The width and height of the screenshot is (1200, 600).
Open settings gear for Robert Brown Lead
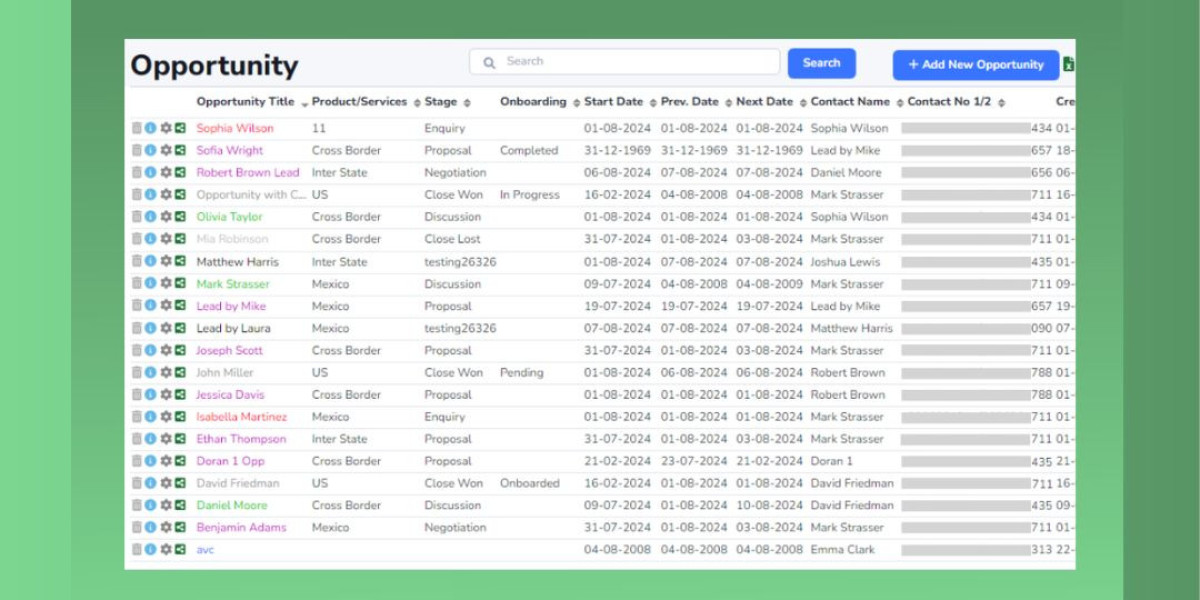pos(166,172)
